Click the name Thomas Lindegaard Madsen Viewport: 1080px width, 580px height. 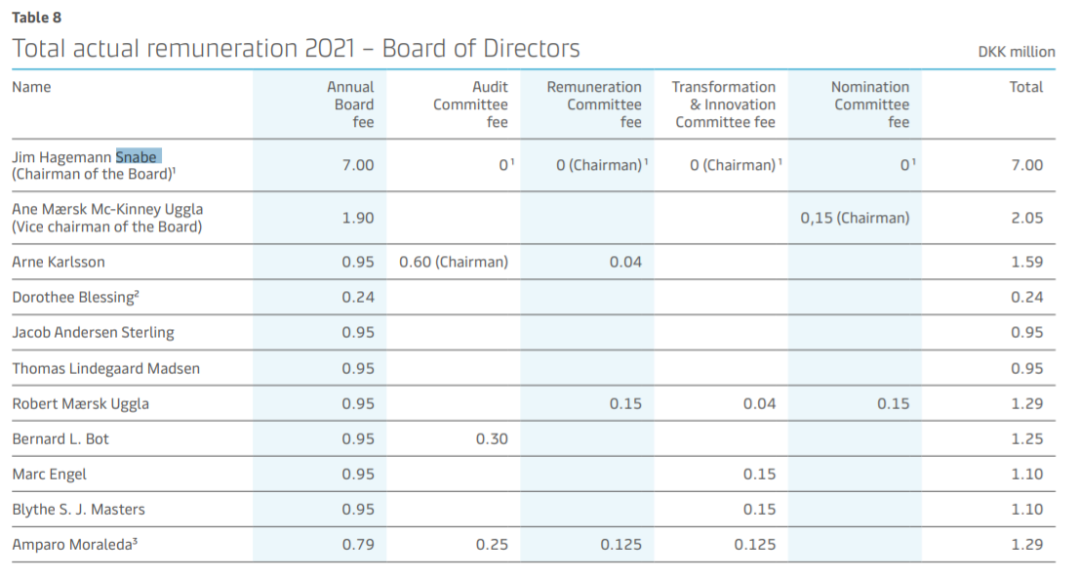[x=106, y=368]
